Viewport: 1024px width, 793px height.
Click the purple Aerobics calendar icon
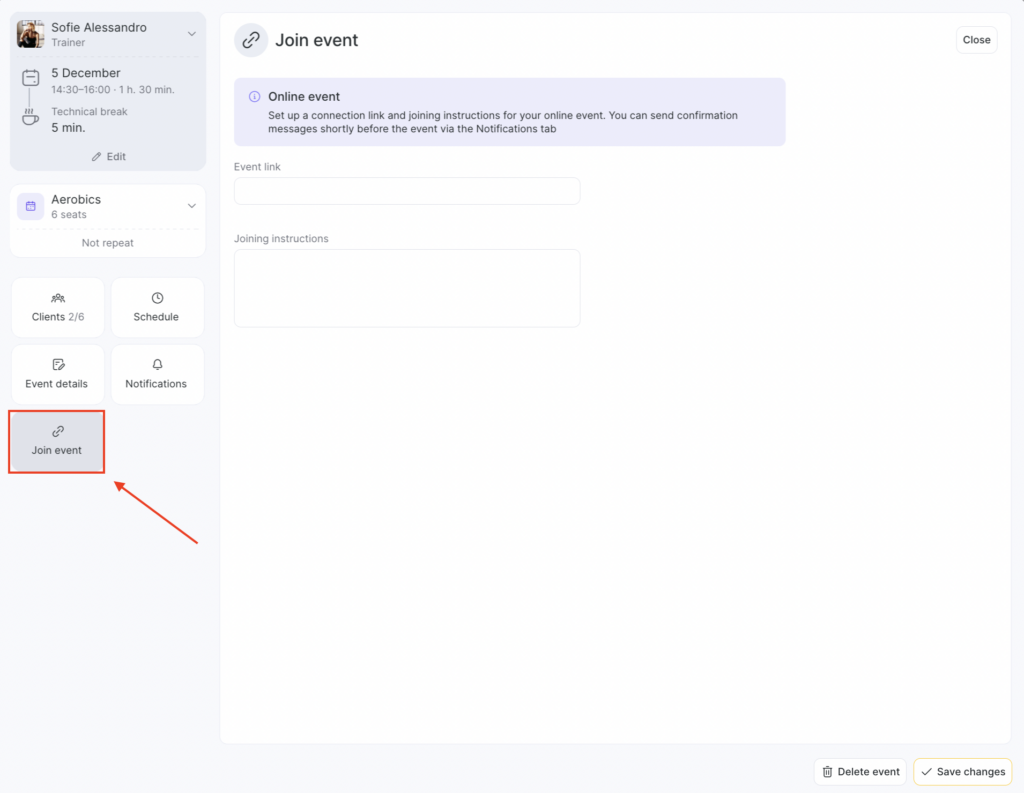click(31, 206)
